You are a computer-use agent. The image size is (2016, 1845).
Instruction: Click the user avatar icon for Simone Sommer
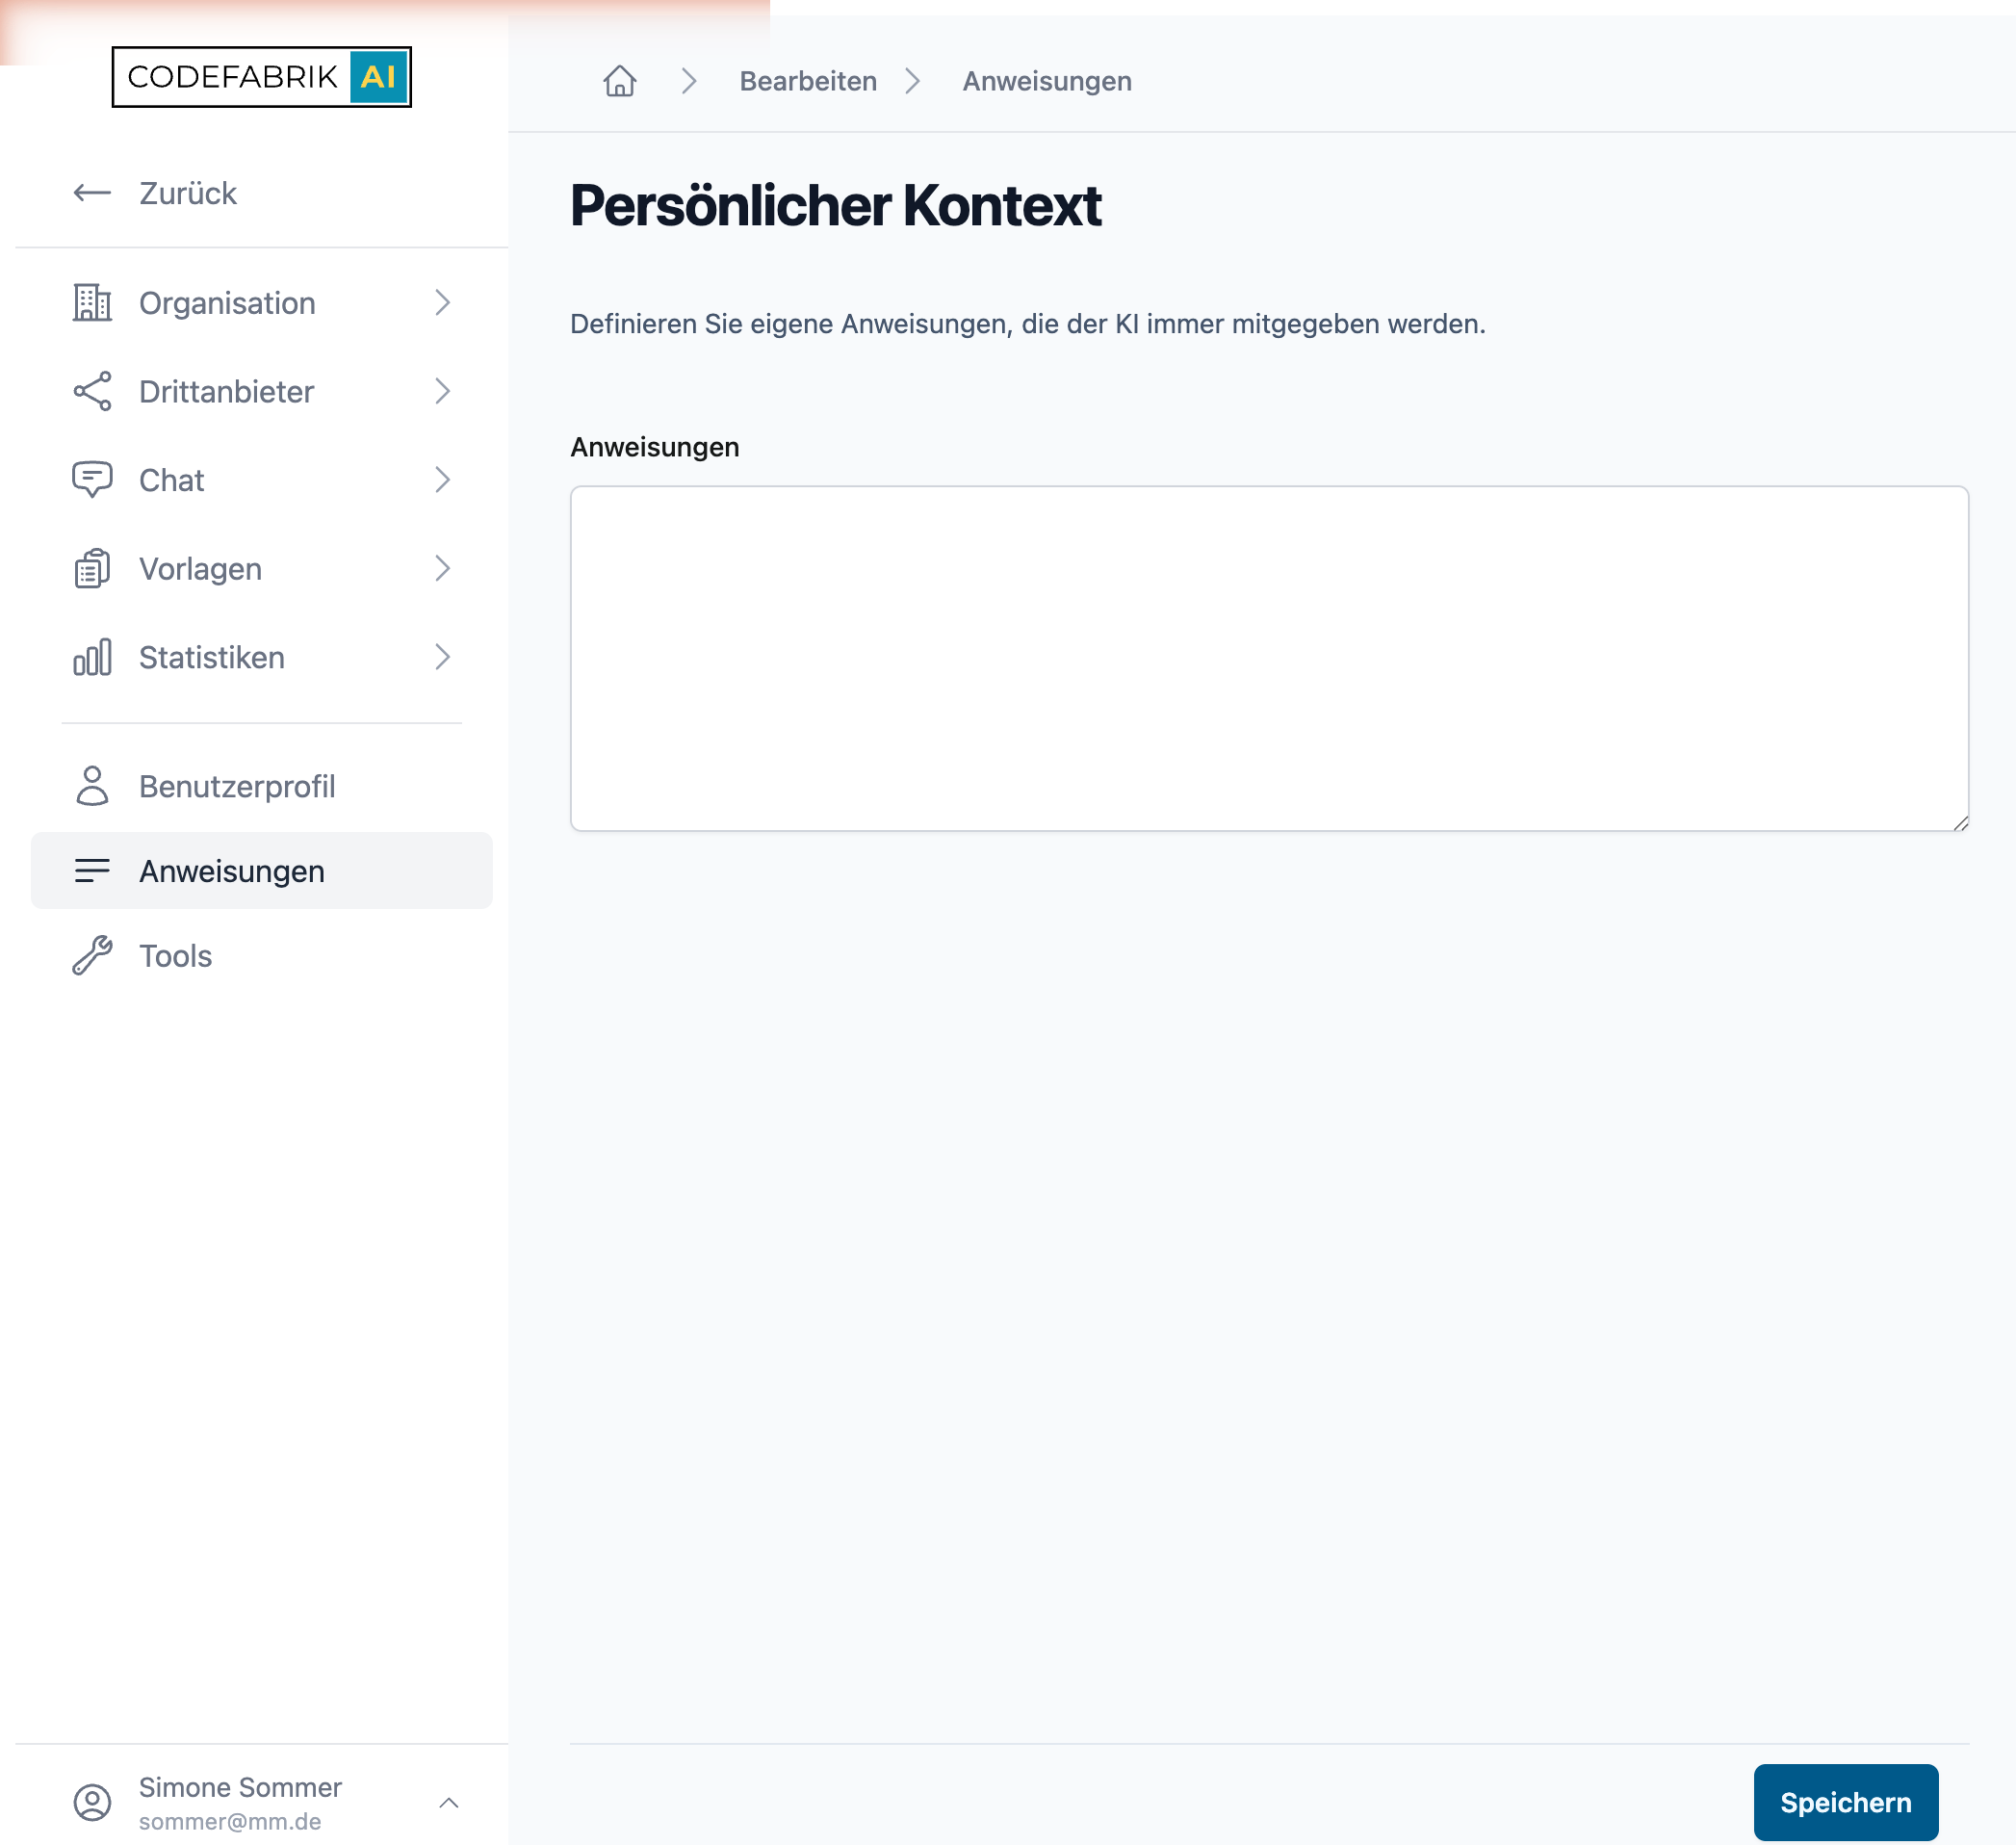92,1802
